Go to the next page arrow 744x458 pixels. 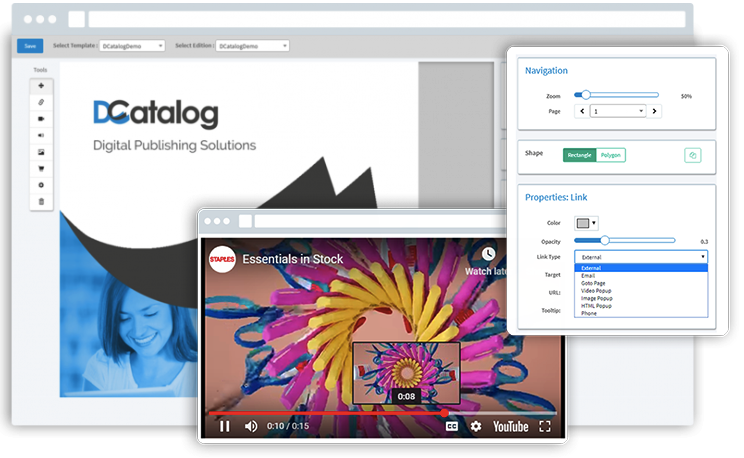(x=654, y=111)
